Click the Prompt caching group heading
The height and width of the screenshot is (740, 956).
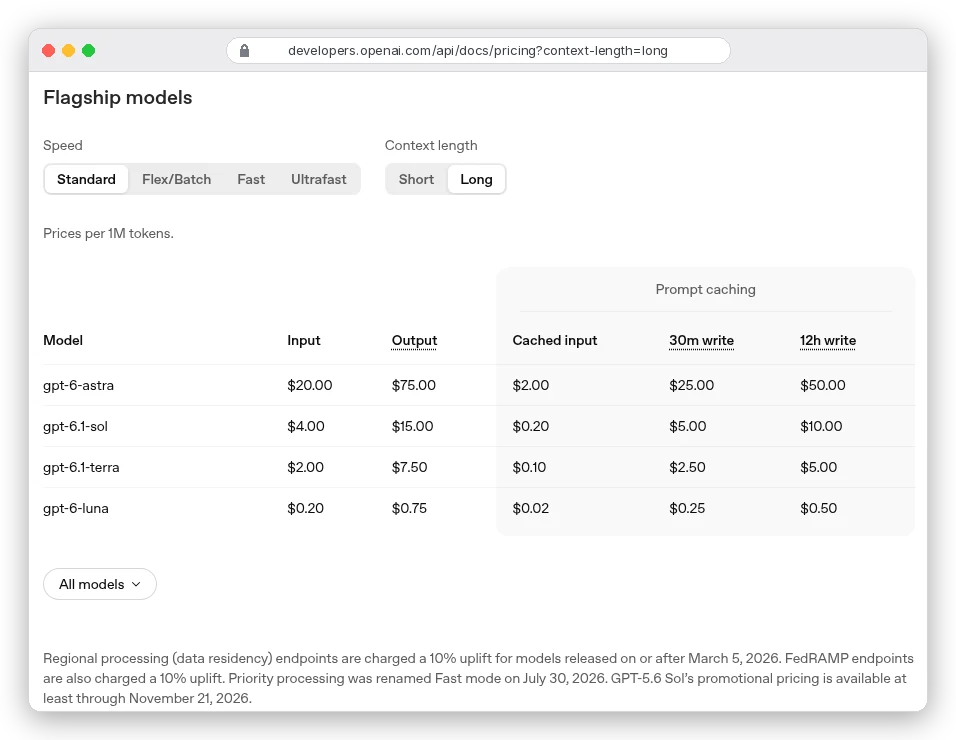coord(705,290)
